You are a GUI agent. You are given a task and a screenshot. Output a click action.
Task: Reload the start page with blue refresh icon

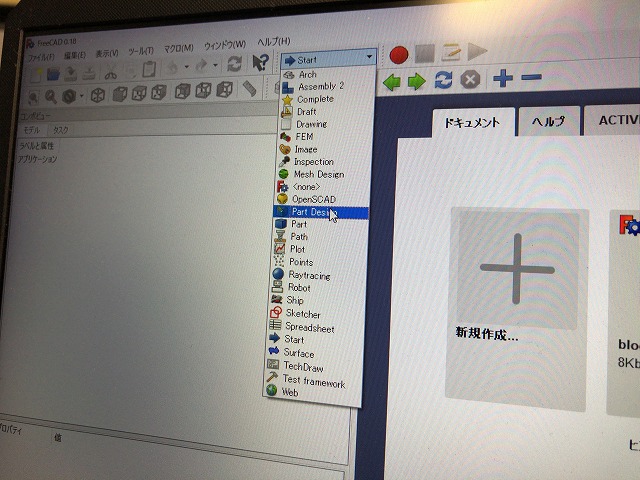coord(444,80)
